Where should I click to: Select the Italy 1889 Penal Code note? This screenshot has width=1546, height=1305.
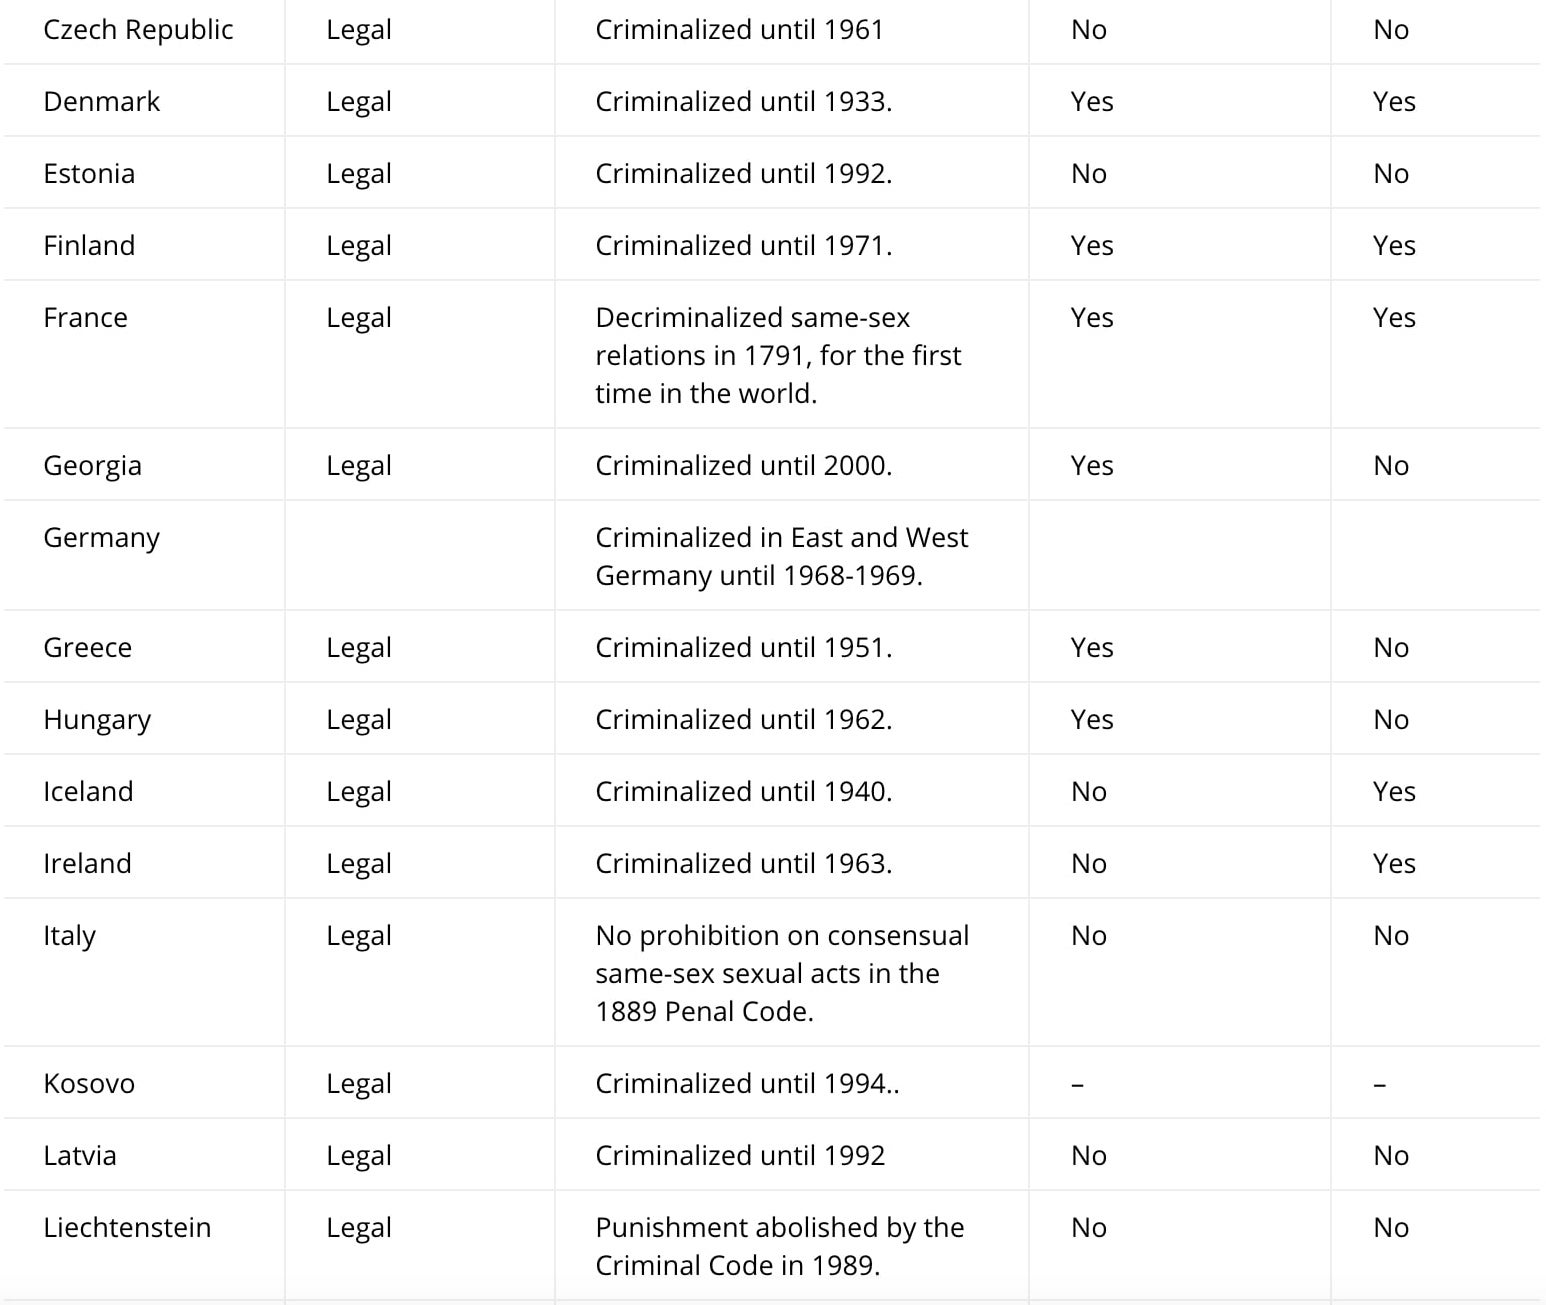(782, 973)
